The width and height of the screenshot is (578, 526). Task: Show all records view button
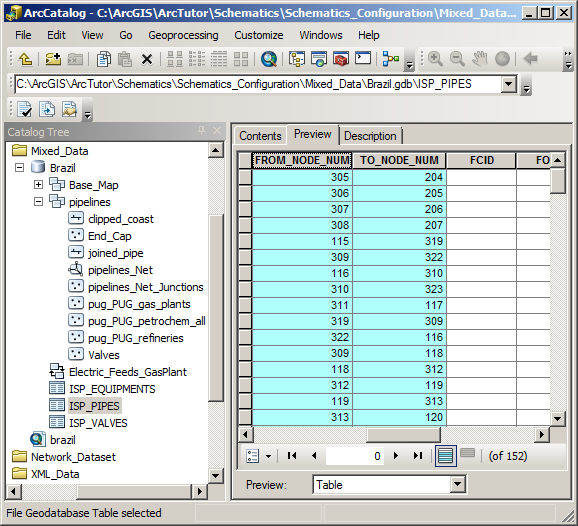tap(446, 456)
